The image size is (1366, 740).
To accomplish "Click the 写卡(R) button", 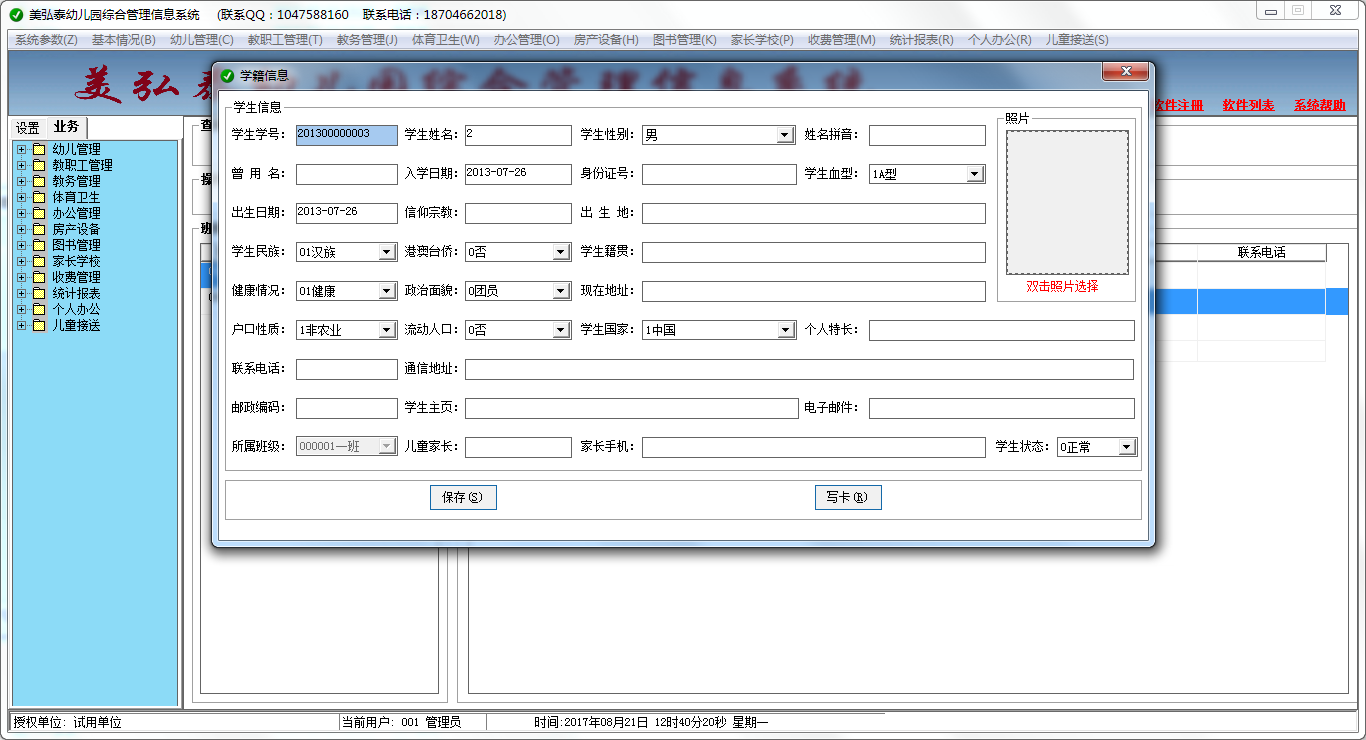I will point(848,497).
